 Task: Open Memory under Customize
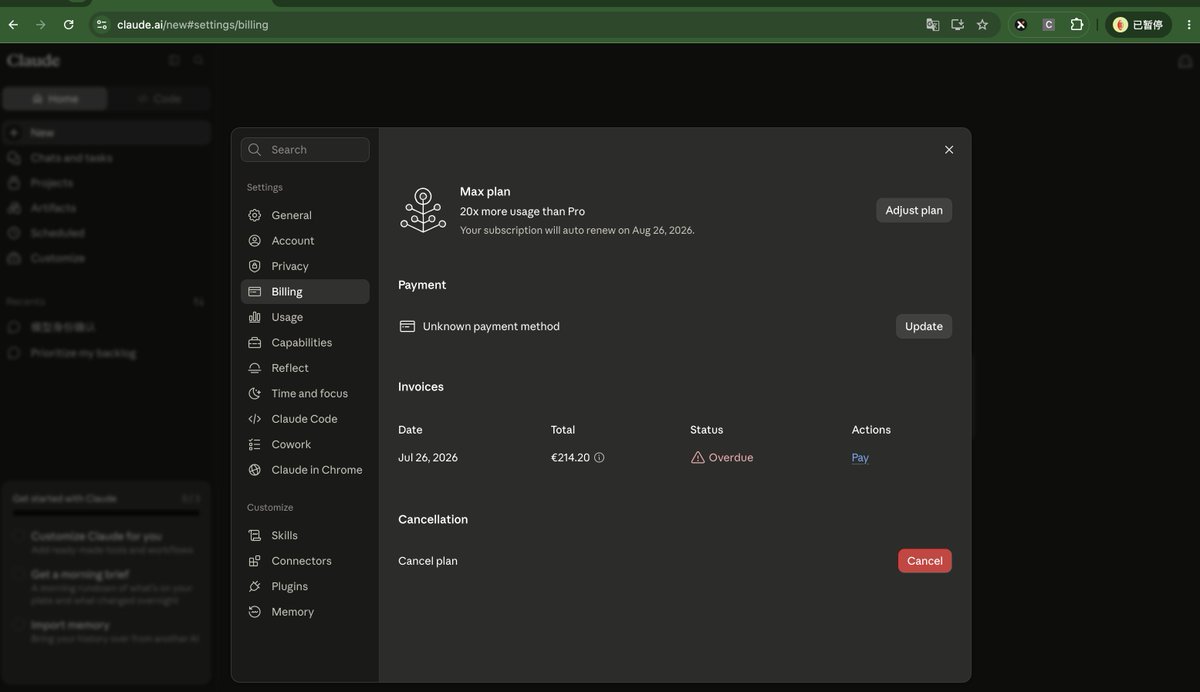click(305, 612)
